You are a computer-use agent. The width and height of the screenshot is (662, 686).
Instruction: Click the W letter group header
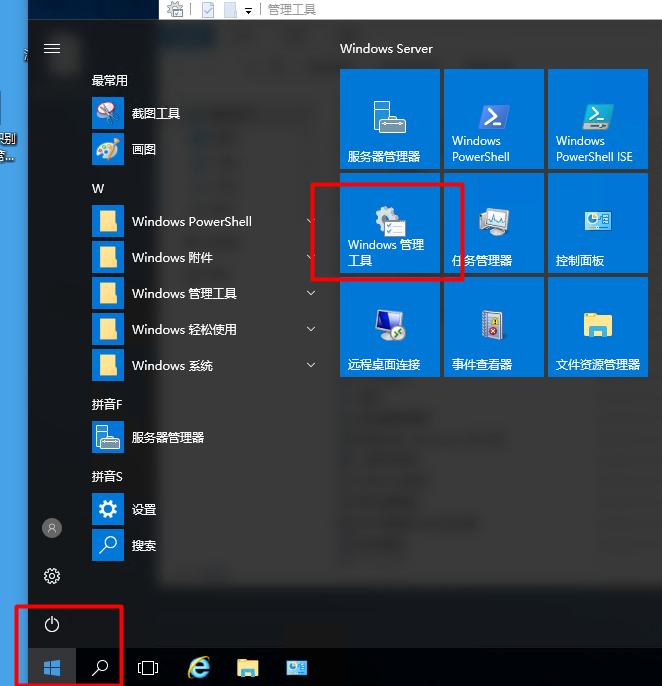(98, 189)
